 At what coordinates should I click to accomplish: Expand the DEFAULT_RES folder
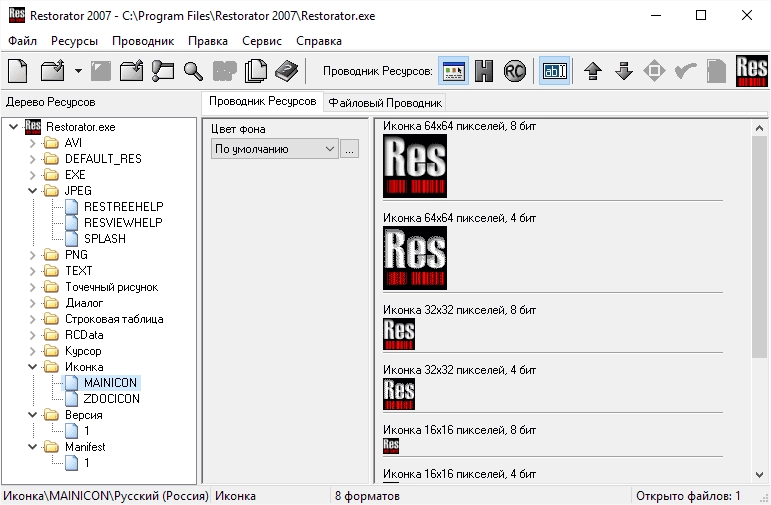tap(32, 159)
